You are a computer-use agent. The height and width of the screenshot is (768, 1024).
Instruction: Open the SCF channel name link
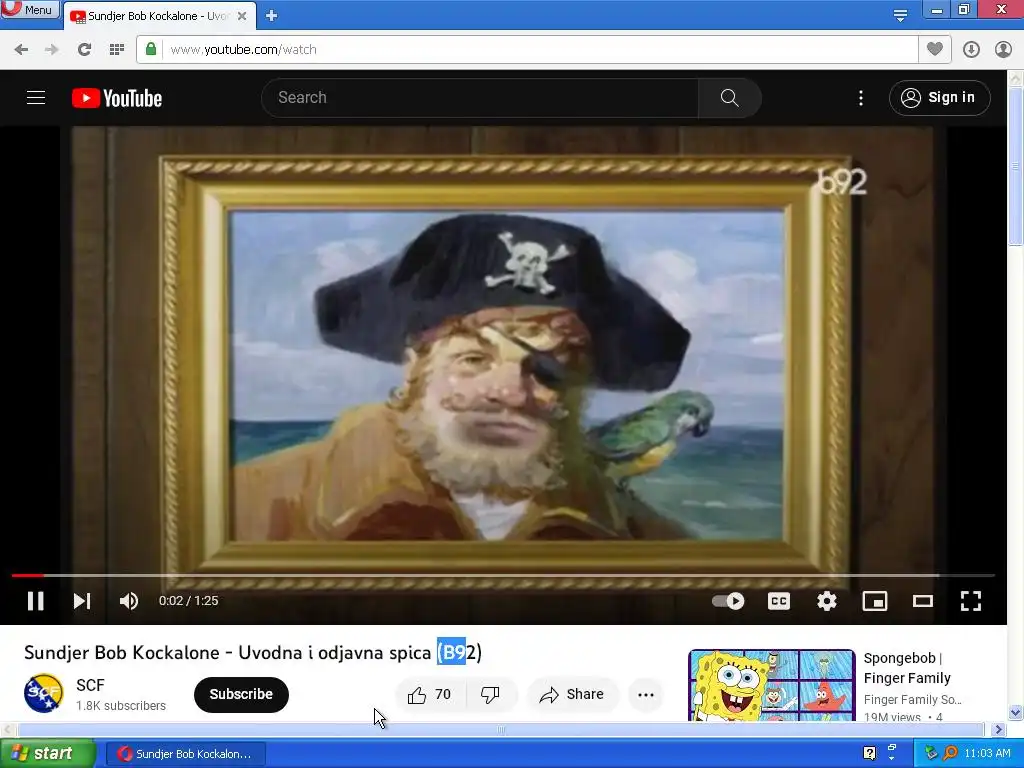point(90,685)
